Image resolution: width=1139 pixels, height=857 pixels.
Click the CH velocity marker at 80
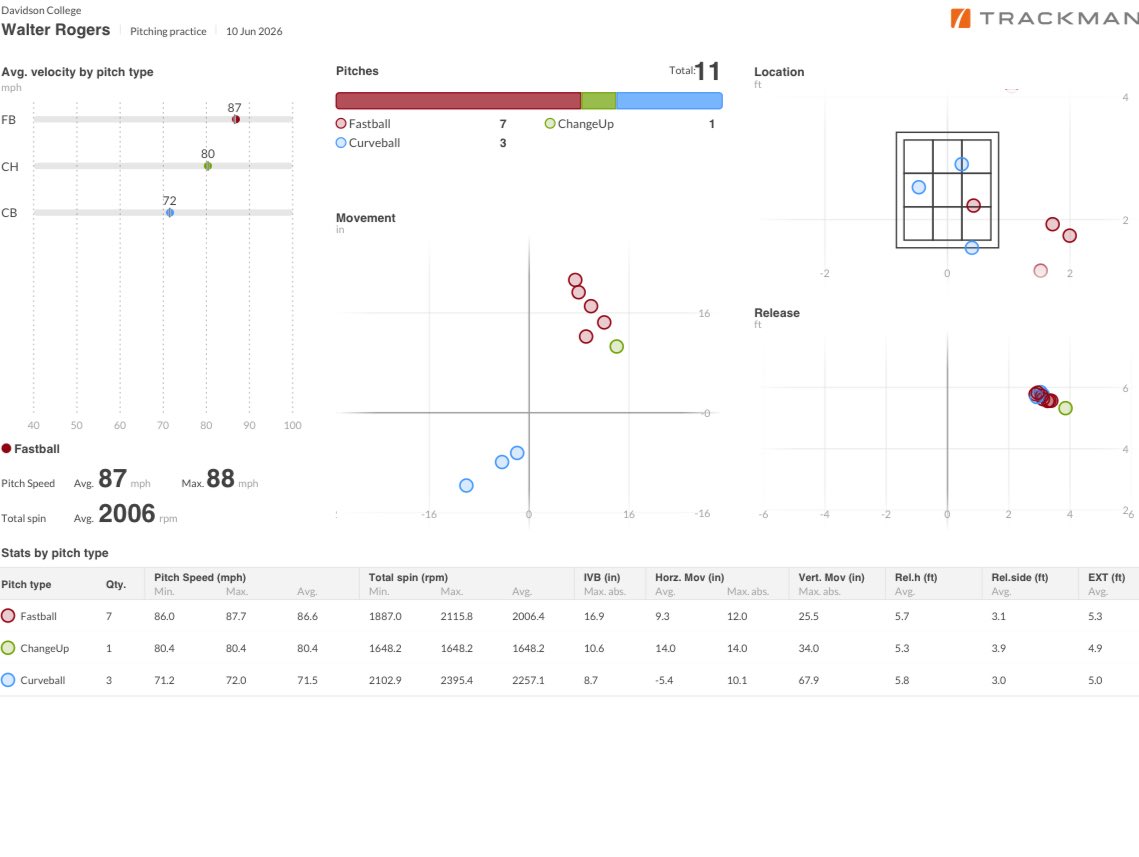pyautogui.click(x=208, y=166)
